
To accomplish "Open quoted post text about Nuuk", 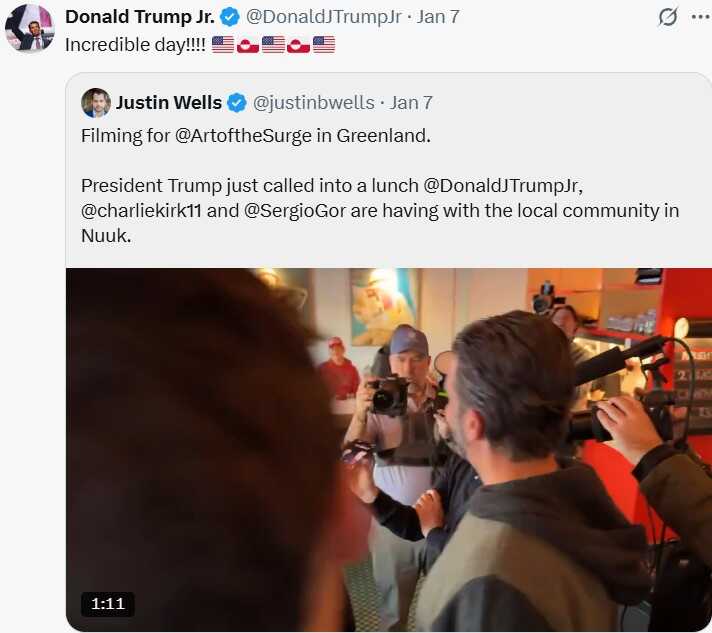I will tap(380, 186).
